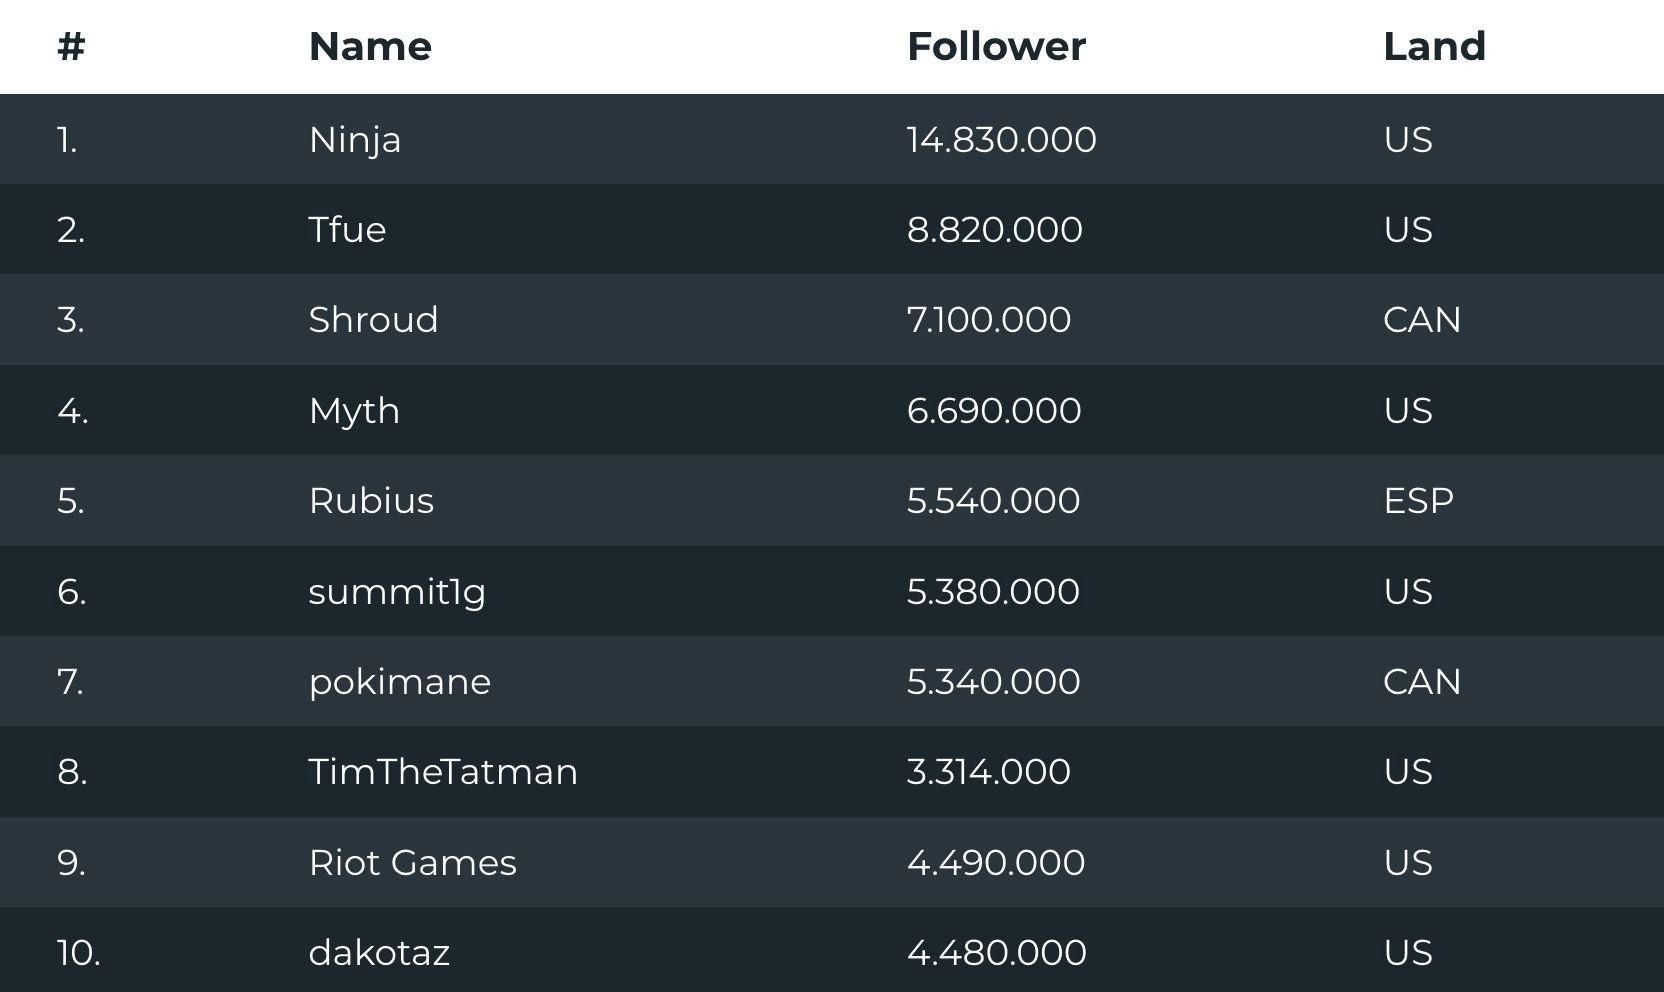
Task: Click the TimTheTatman name entry
Action: point(443,771)
